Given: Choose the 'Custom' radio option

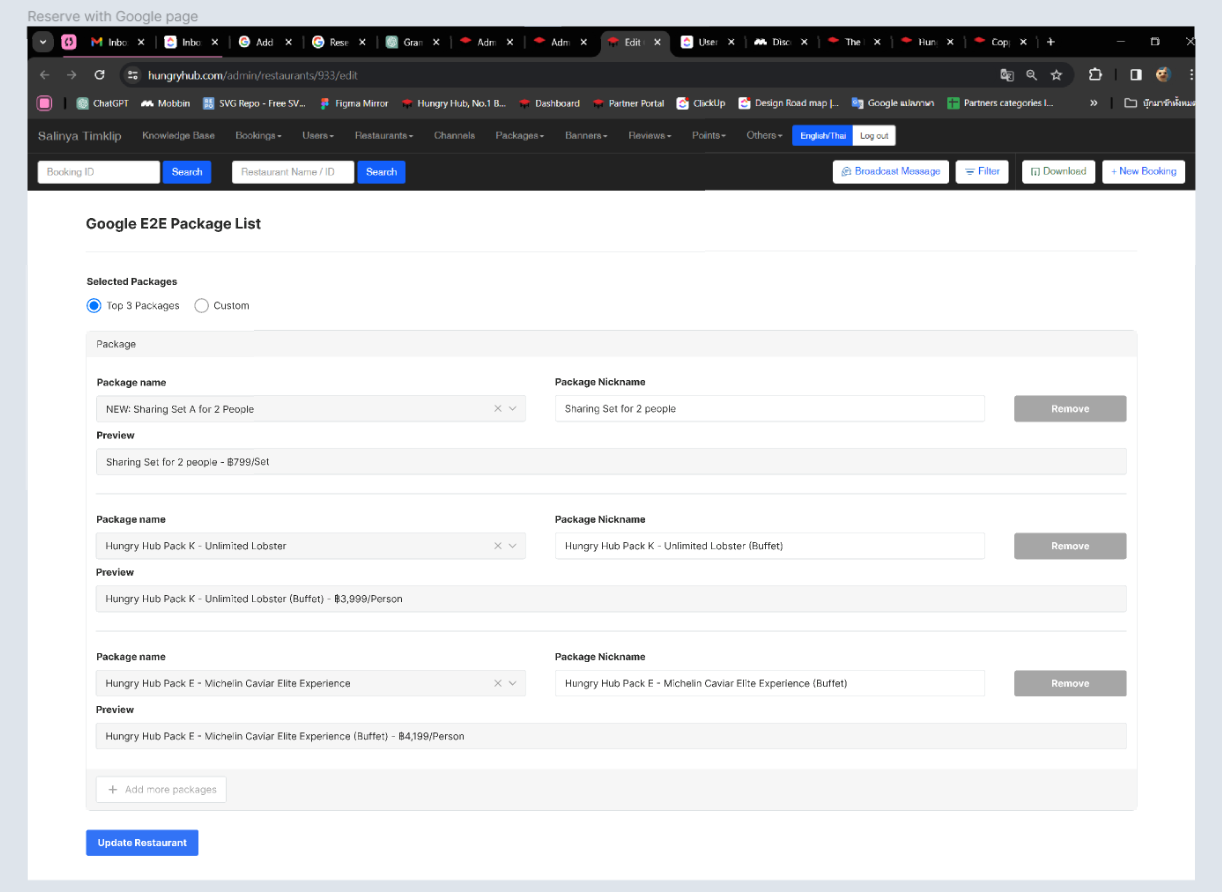Looking at the screenshot, I should [x=201, y=306].
